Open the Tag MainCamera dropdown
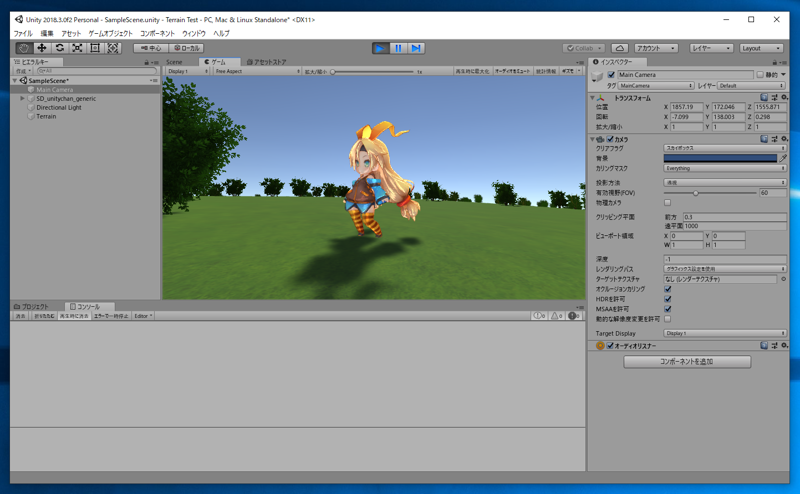Viewport: 800px width, 494px height. 656,86
